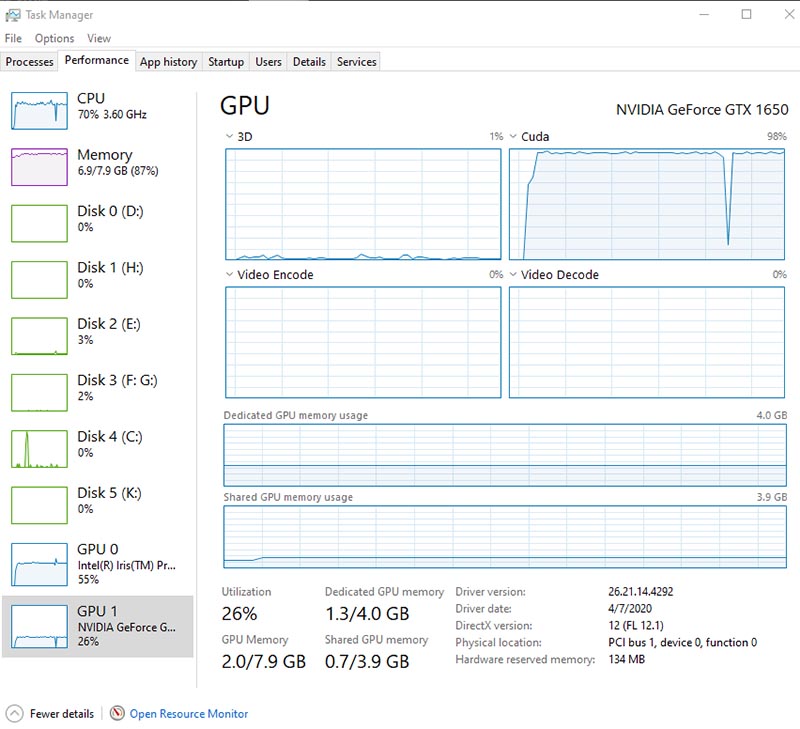Click the large GPU page heading
800x729 pixels.
click(x=245, y=106)
